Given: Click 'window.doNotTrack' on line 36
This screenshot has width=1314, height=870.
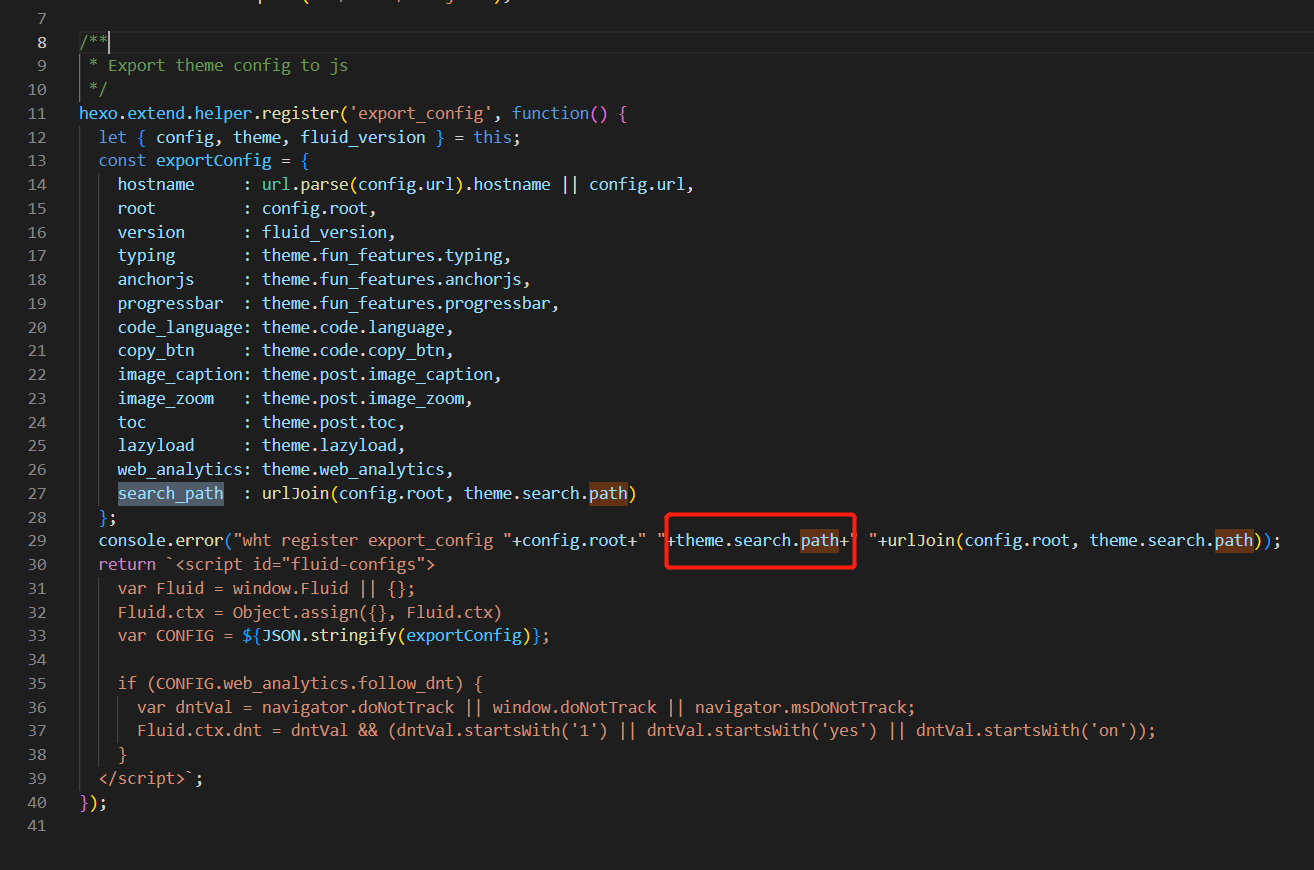Looking at the screenshot, I should 575,707.
